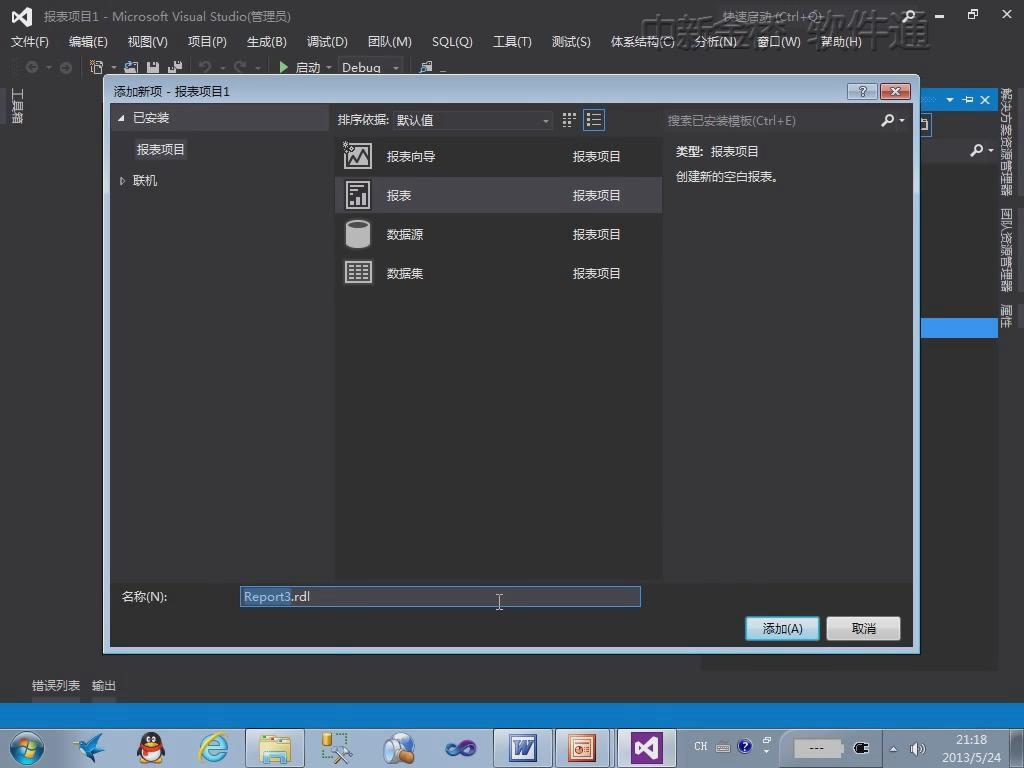Click the Quick Launch search icon

coord(908,16)
